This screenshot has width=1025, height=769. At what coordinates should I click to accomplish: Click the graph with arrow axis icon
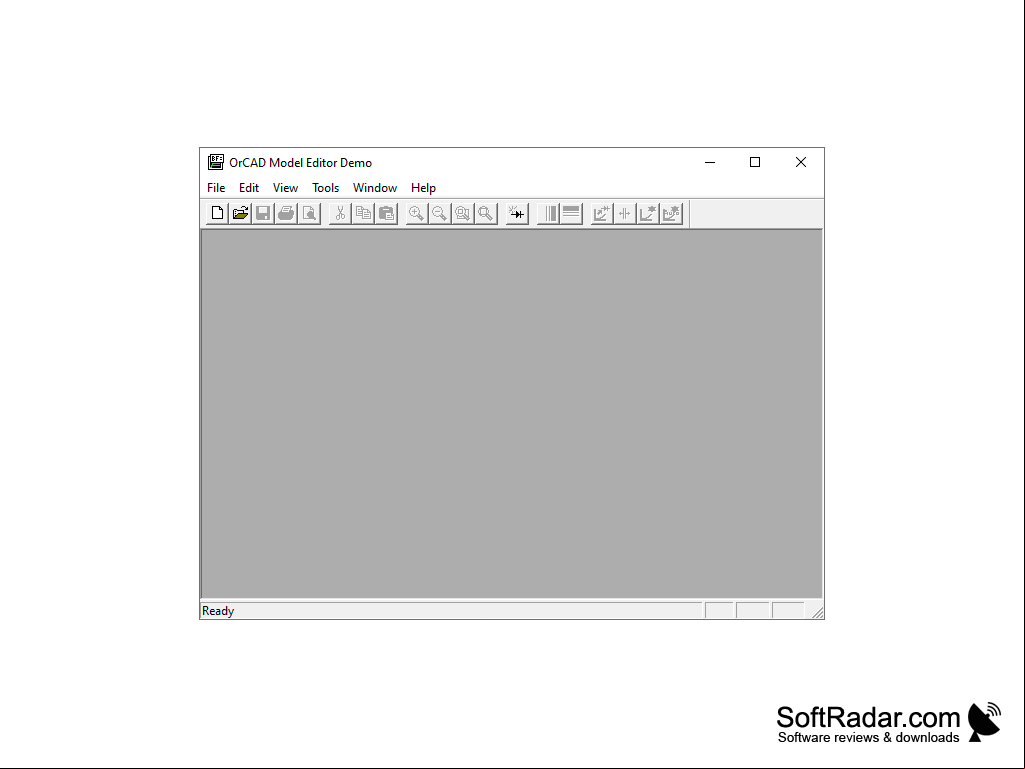pyautogui.click(x=601, y=213)
